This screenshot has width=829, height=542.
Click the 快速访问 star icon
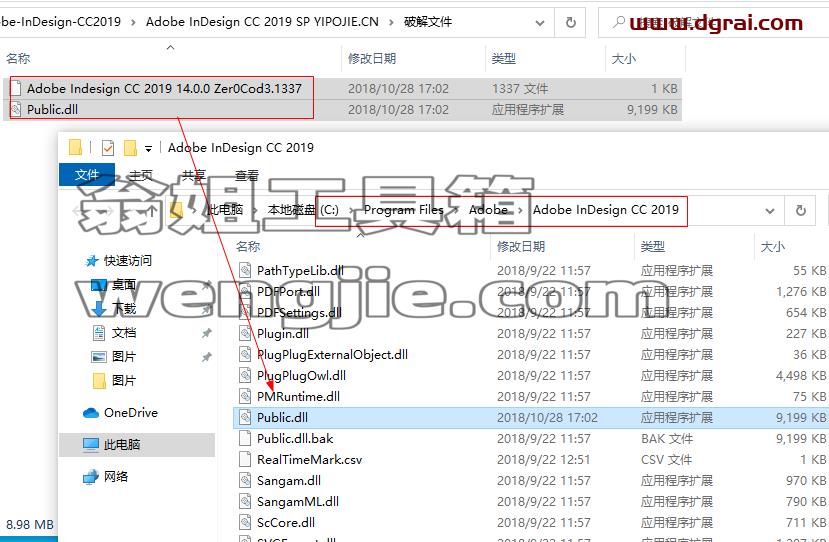pos(92,261)
